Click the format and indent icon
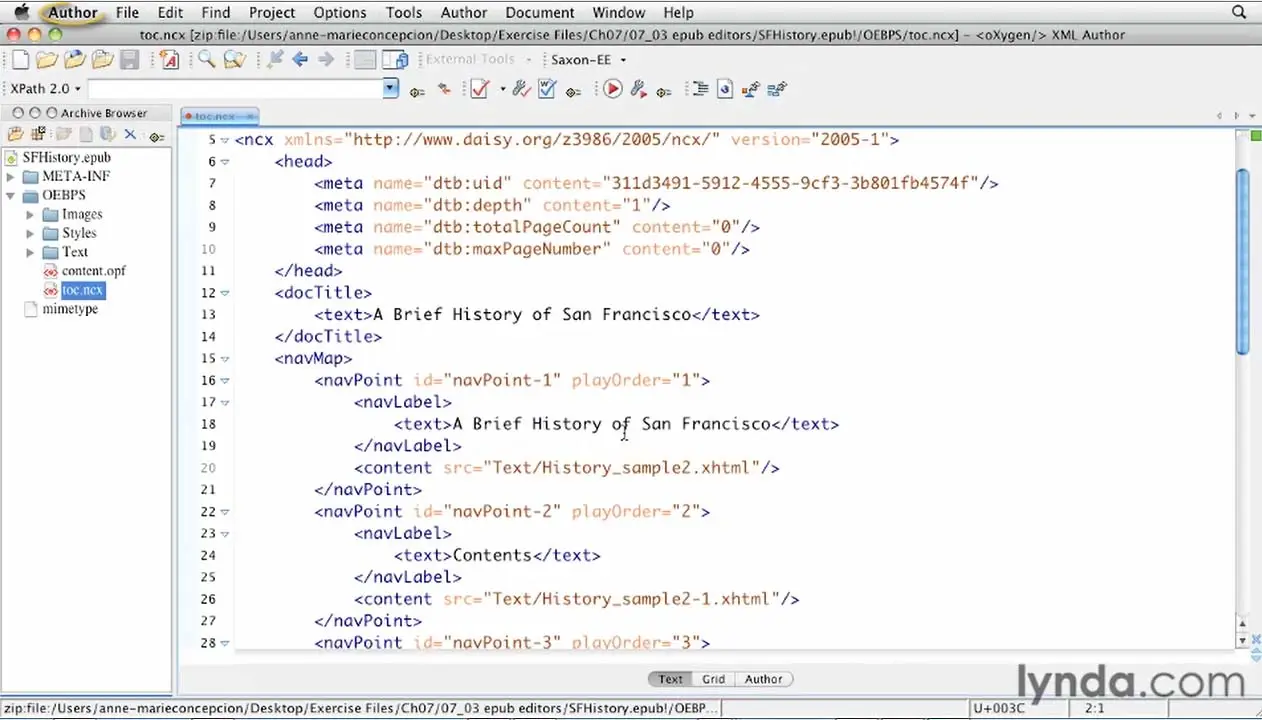The width and height of the screenshot is (1262, 720). [700, 89]
